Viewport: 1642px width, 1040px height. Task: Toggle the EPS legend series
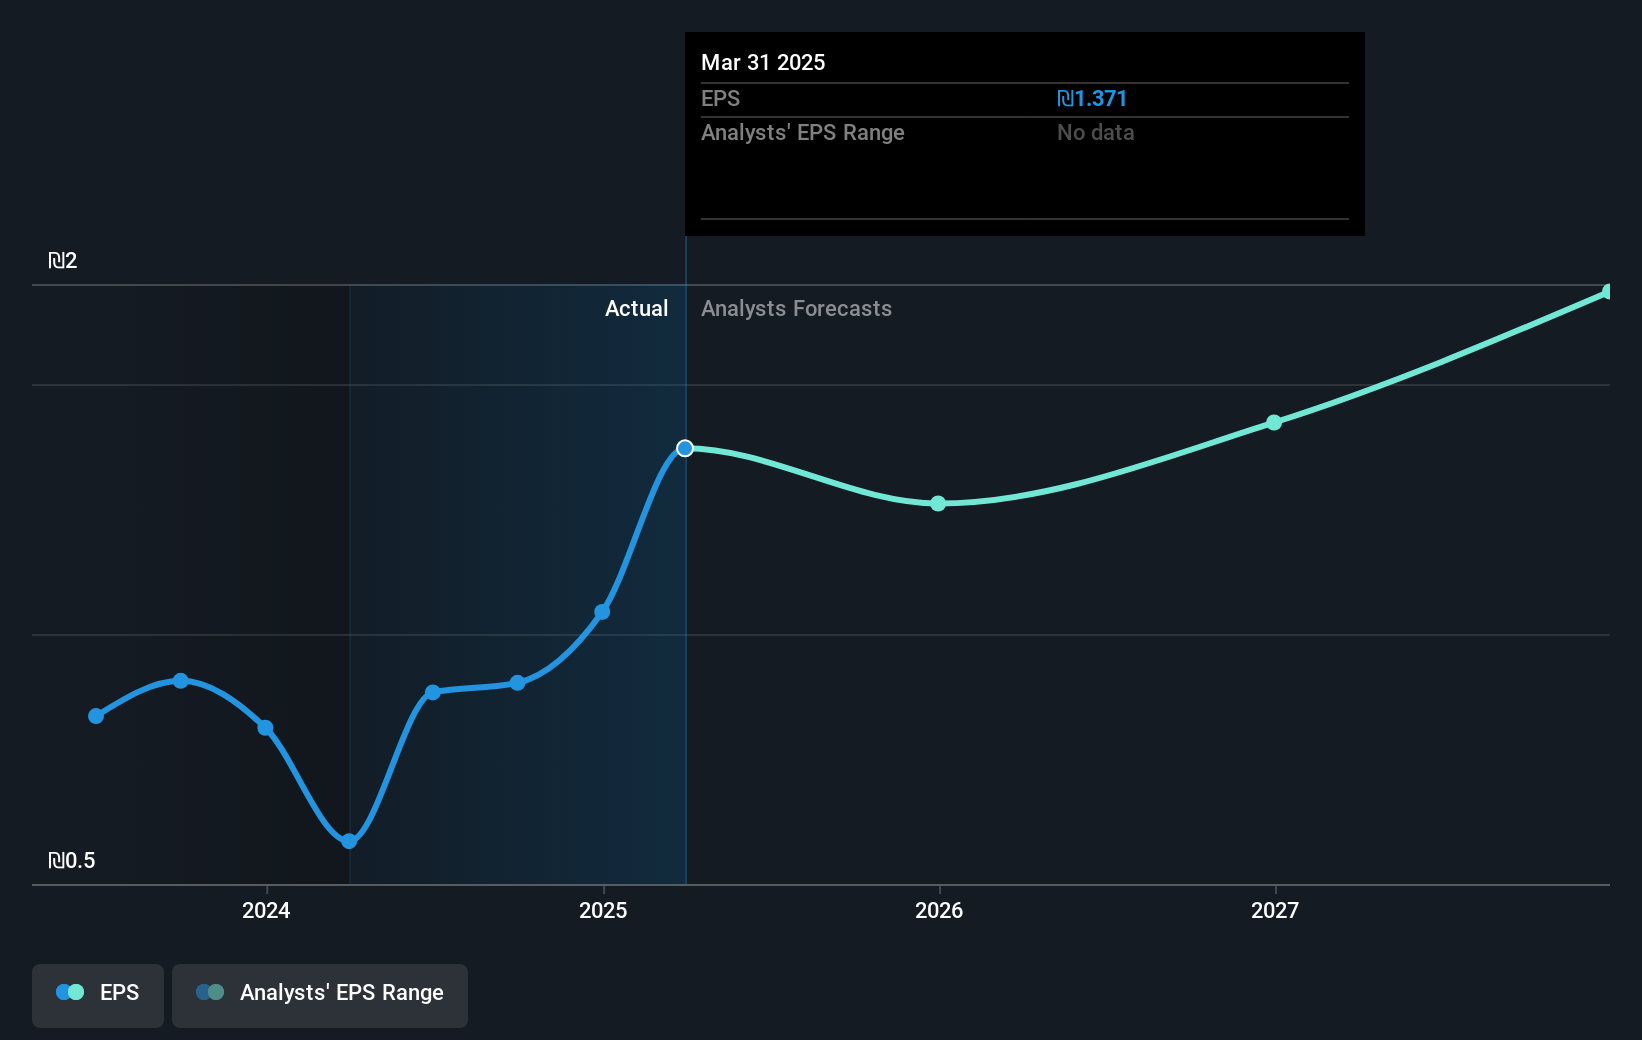[x=98, y=995]
